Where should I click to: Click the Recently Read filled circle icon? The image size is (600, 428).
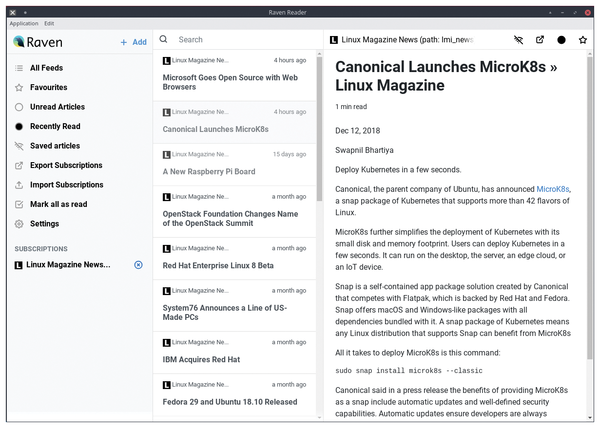pyautogui.click(x=19, y=127)
